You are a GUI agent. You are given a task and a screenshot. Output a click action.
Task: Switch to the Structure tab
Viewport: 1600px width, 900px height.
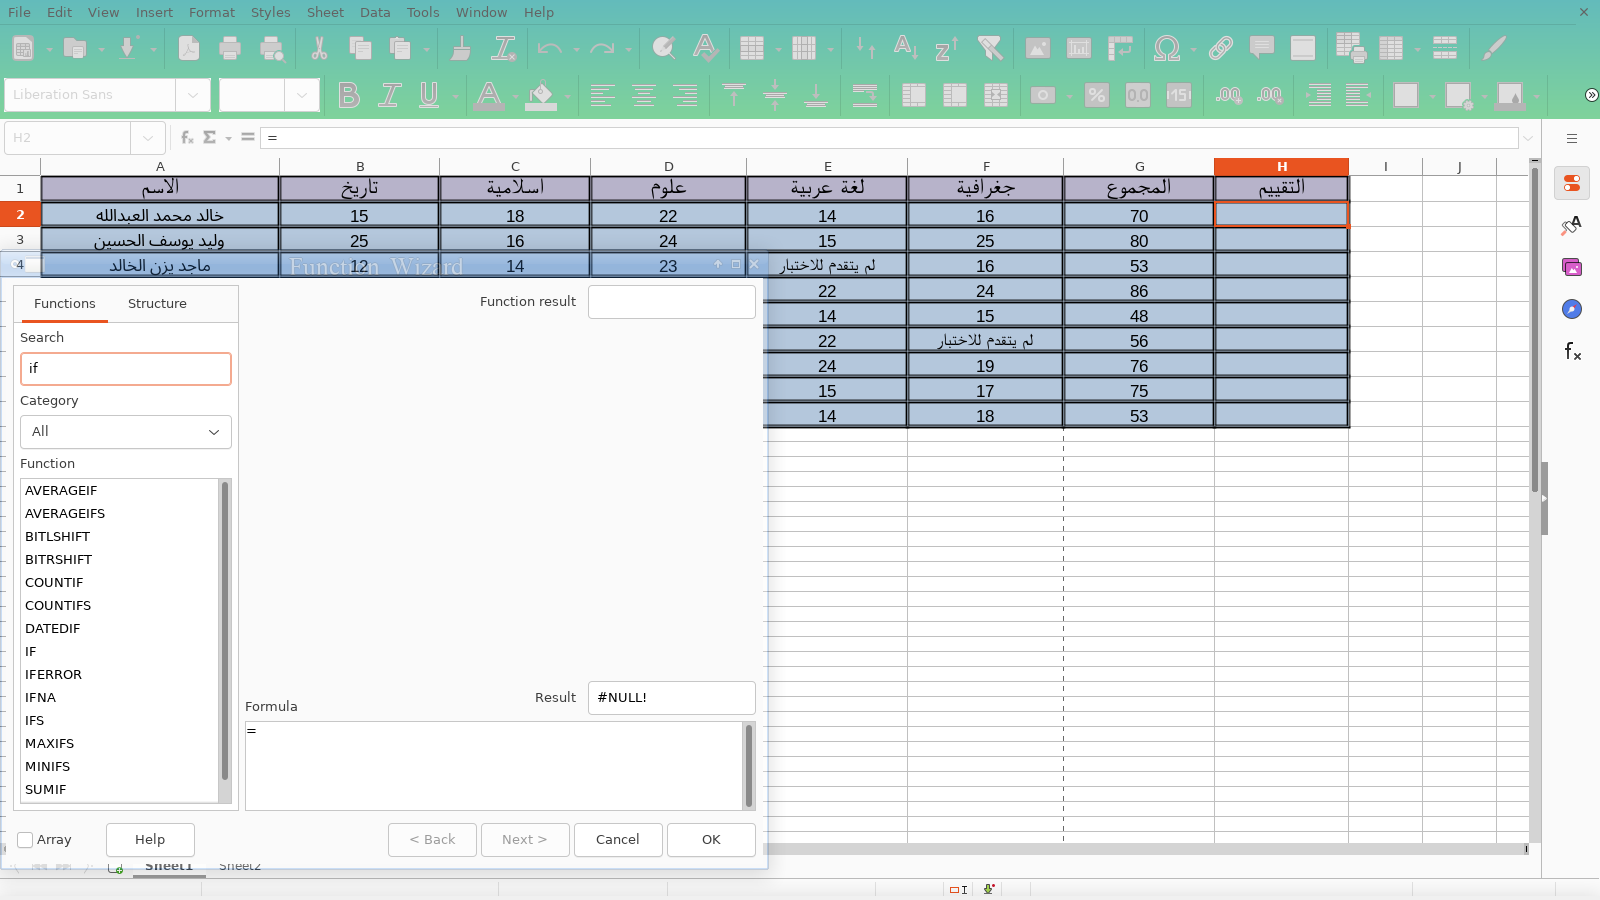tap(157, 304)
